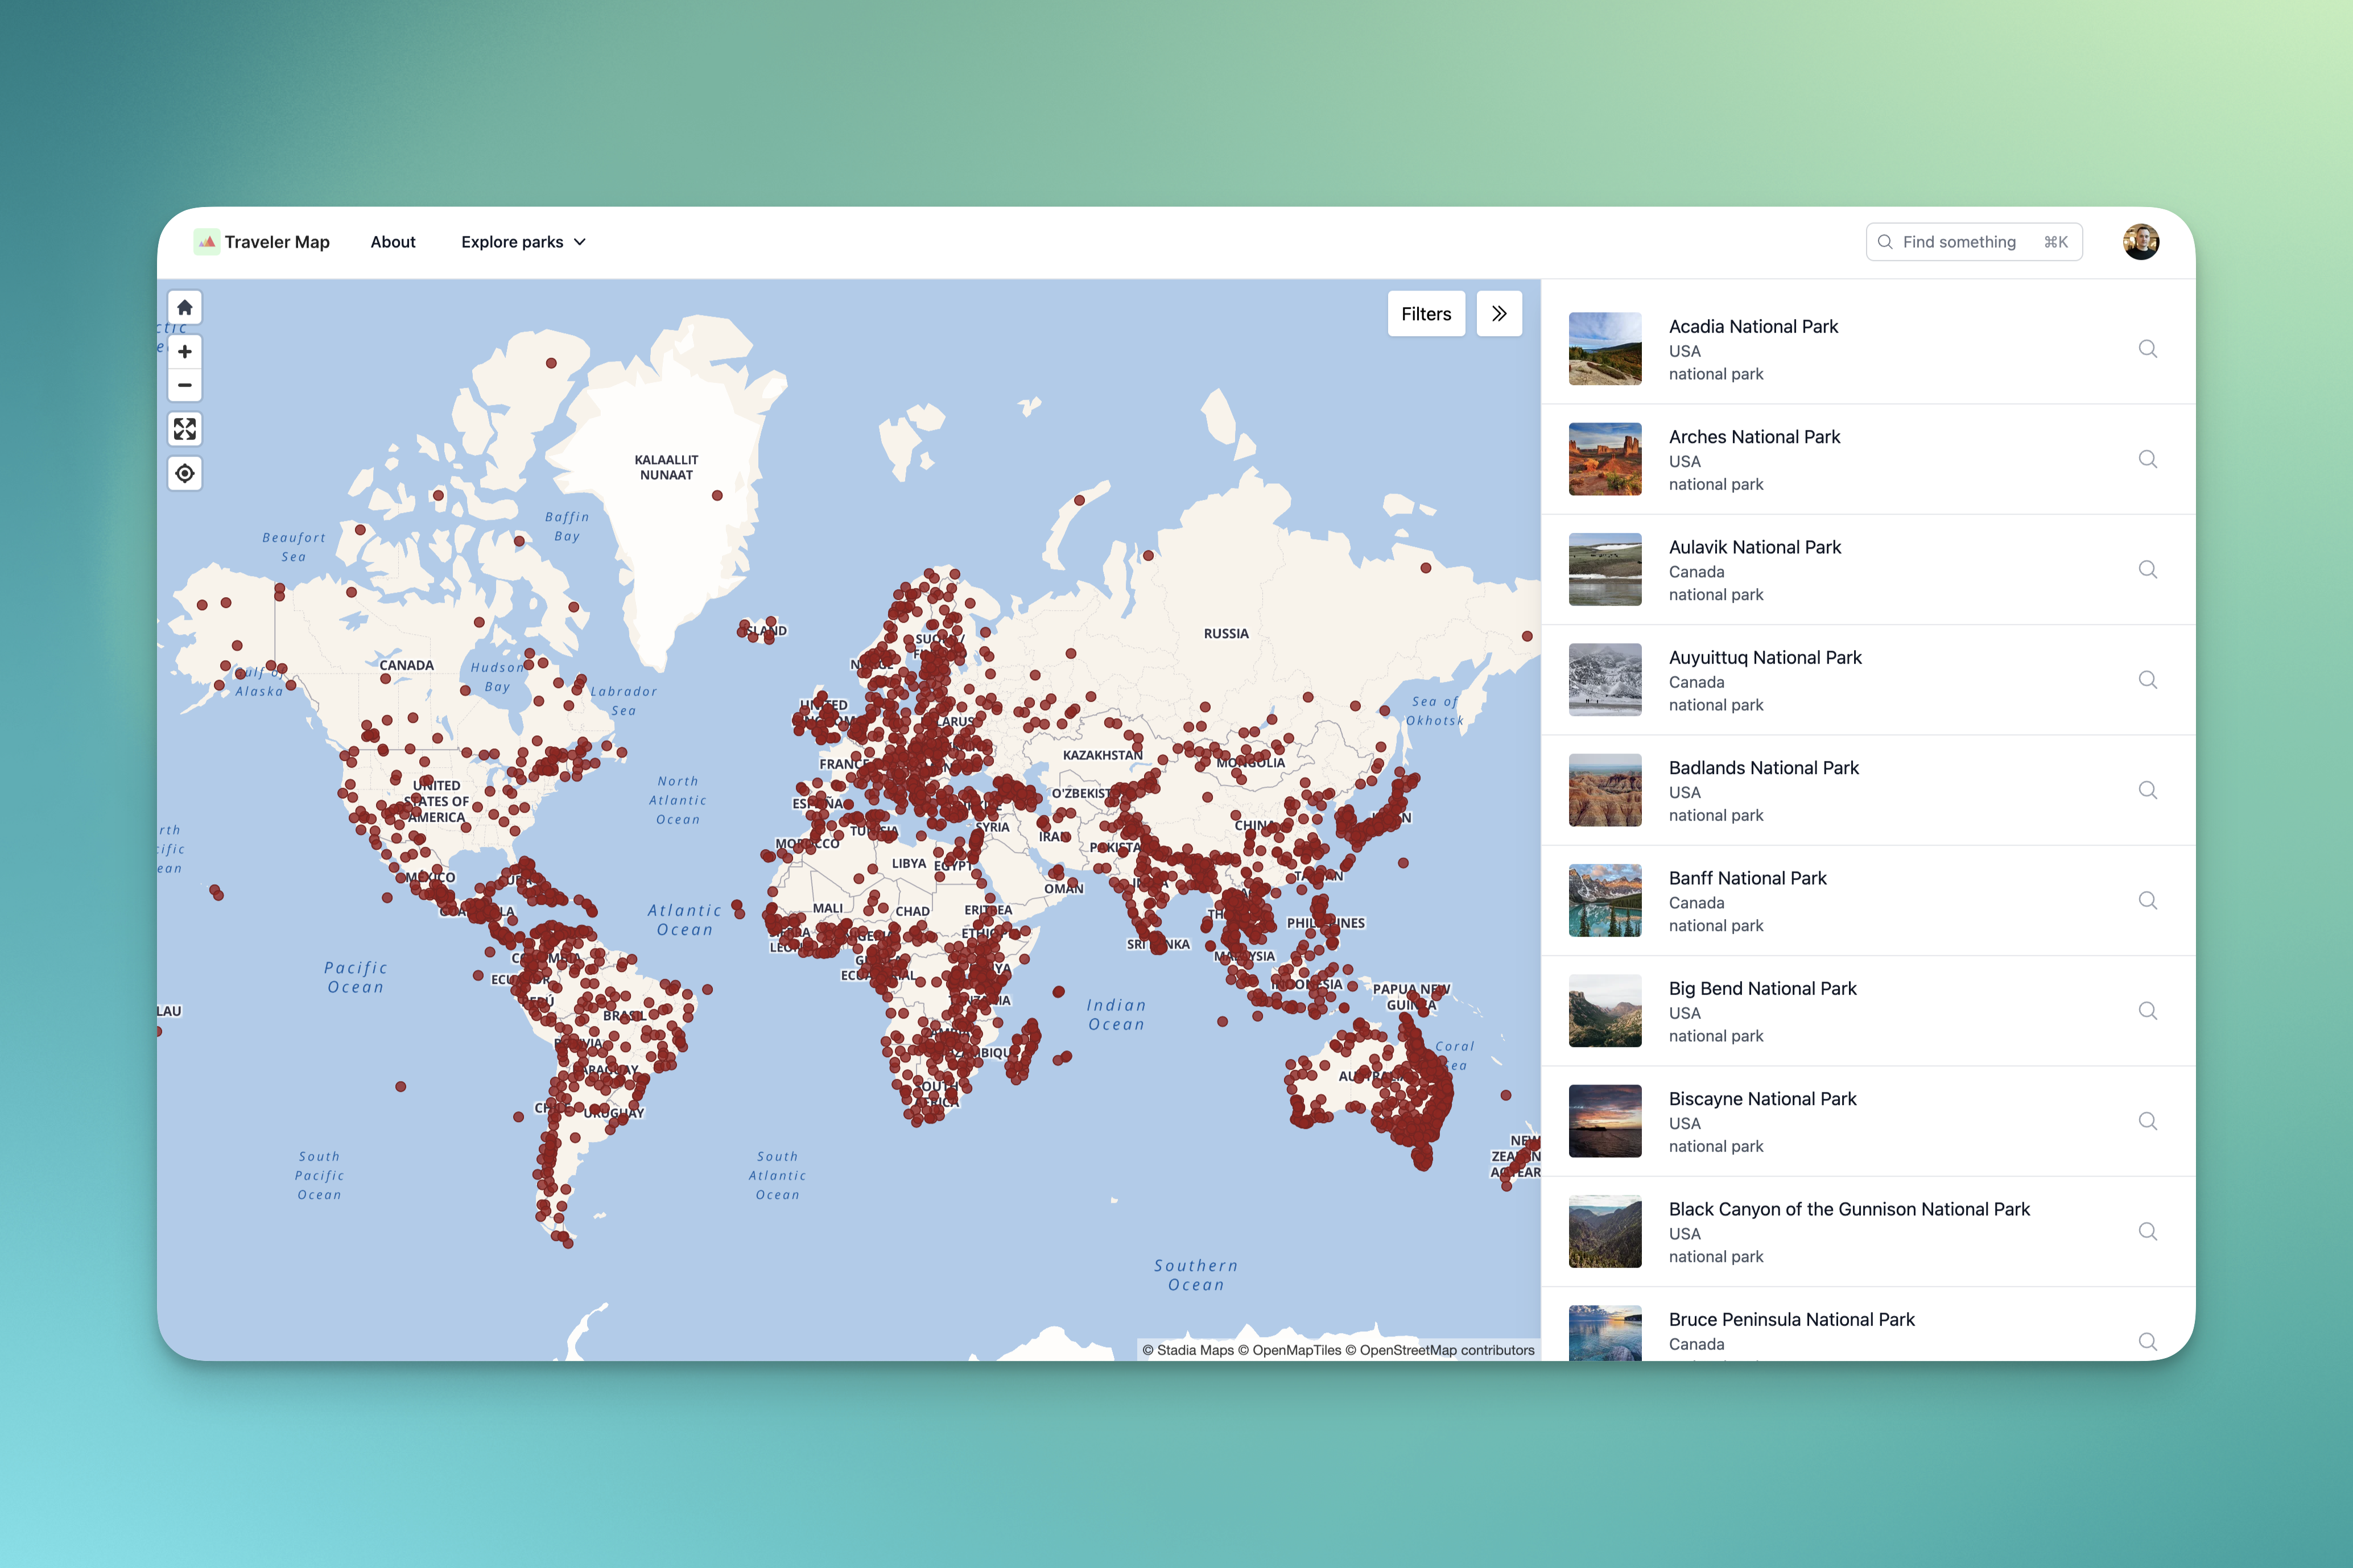Collapse the park list panel
The image size is (2353, 1568).
(x=1499, y=314)
